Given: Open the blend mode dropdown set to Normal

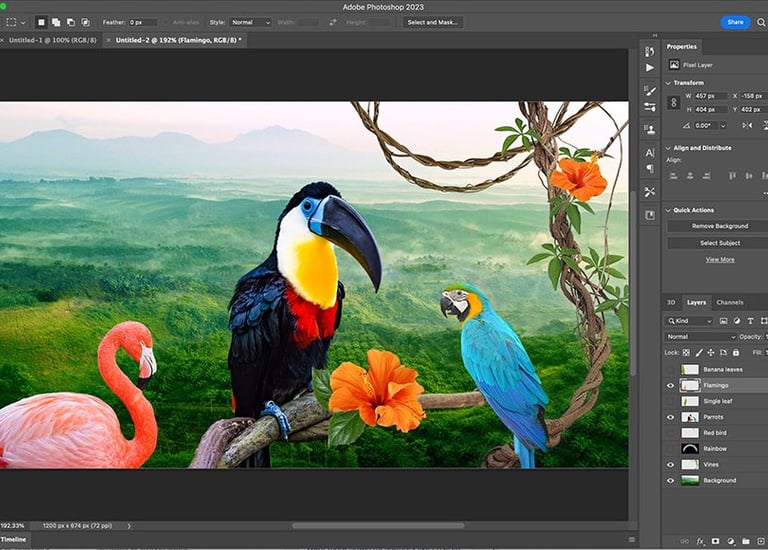Looking at the screenshot, I should 700,337.
